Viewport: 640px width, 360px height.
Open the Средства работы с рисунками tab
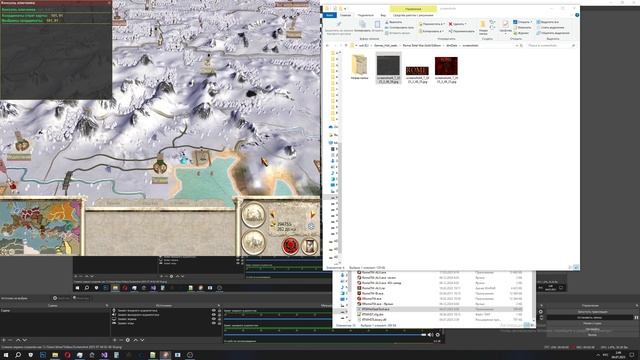(413, 15)
